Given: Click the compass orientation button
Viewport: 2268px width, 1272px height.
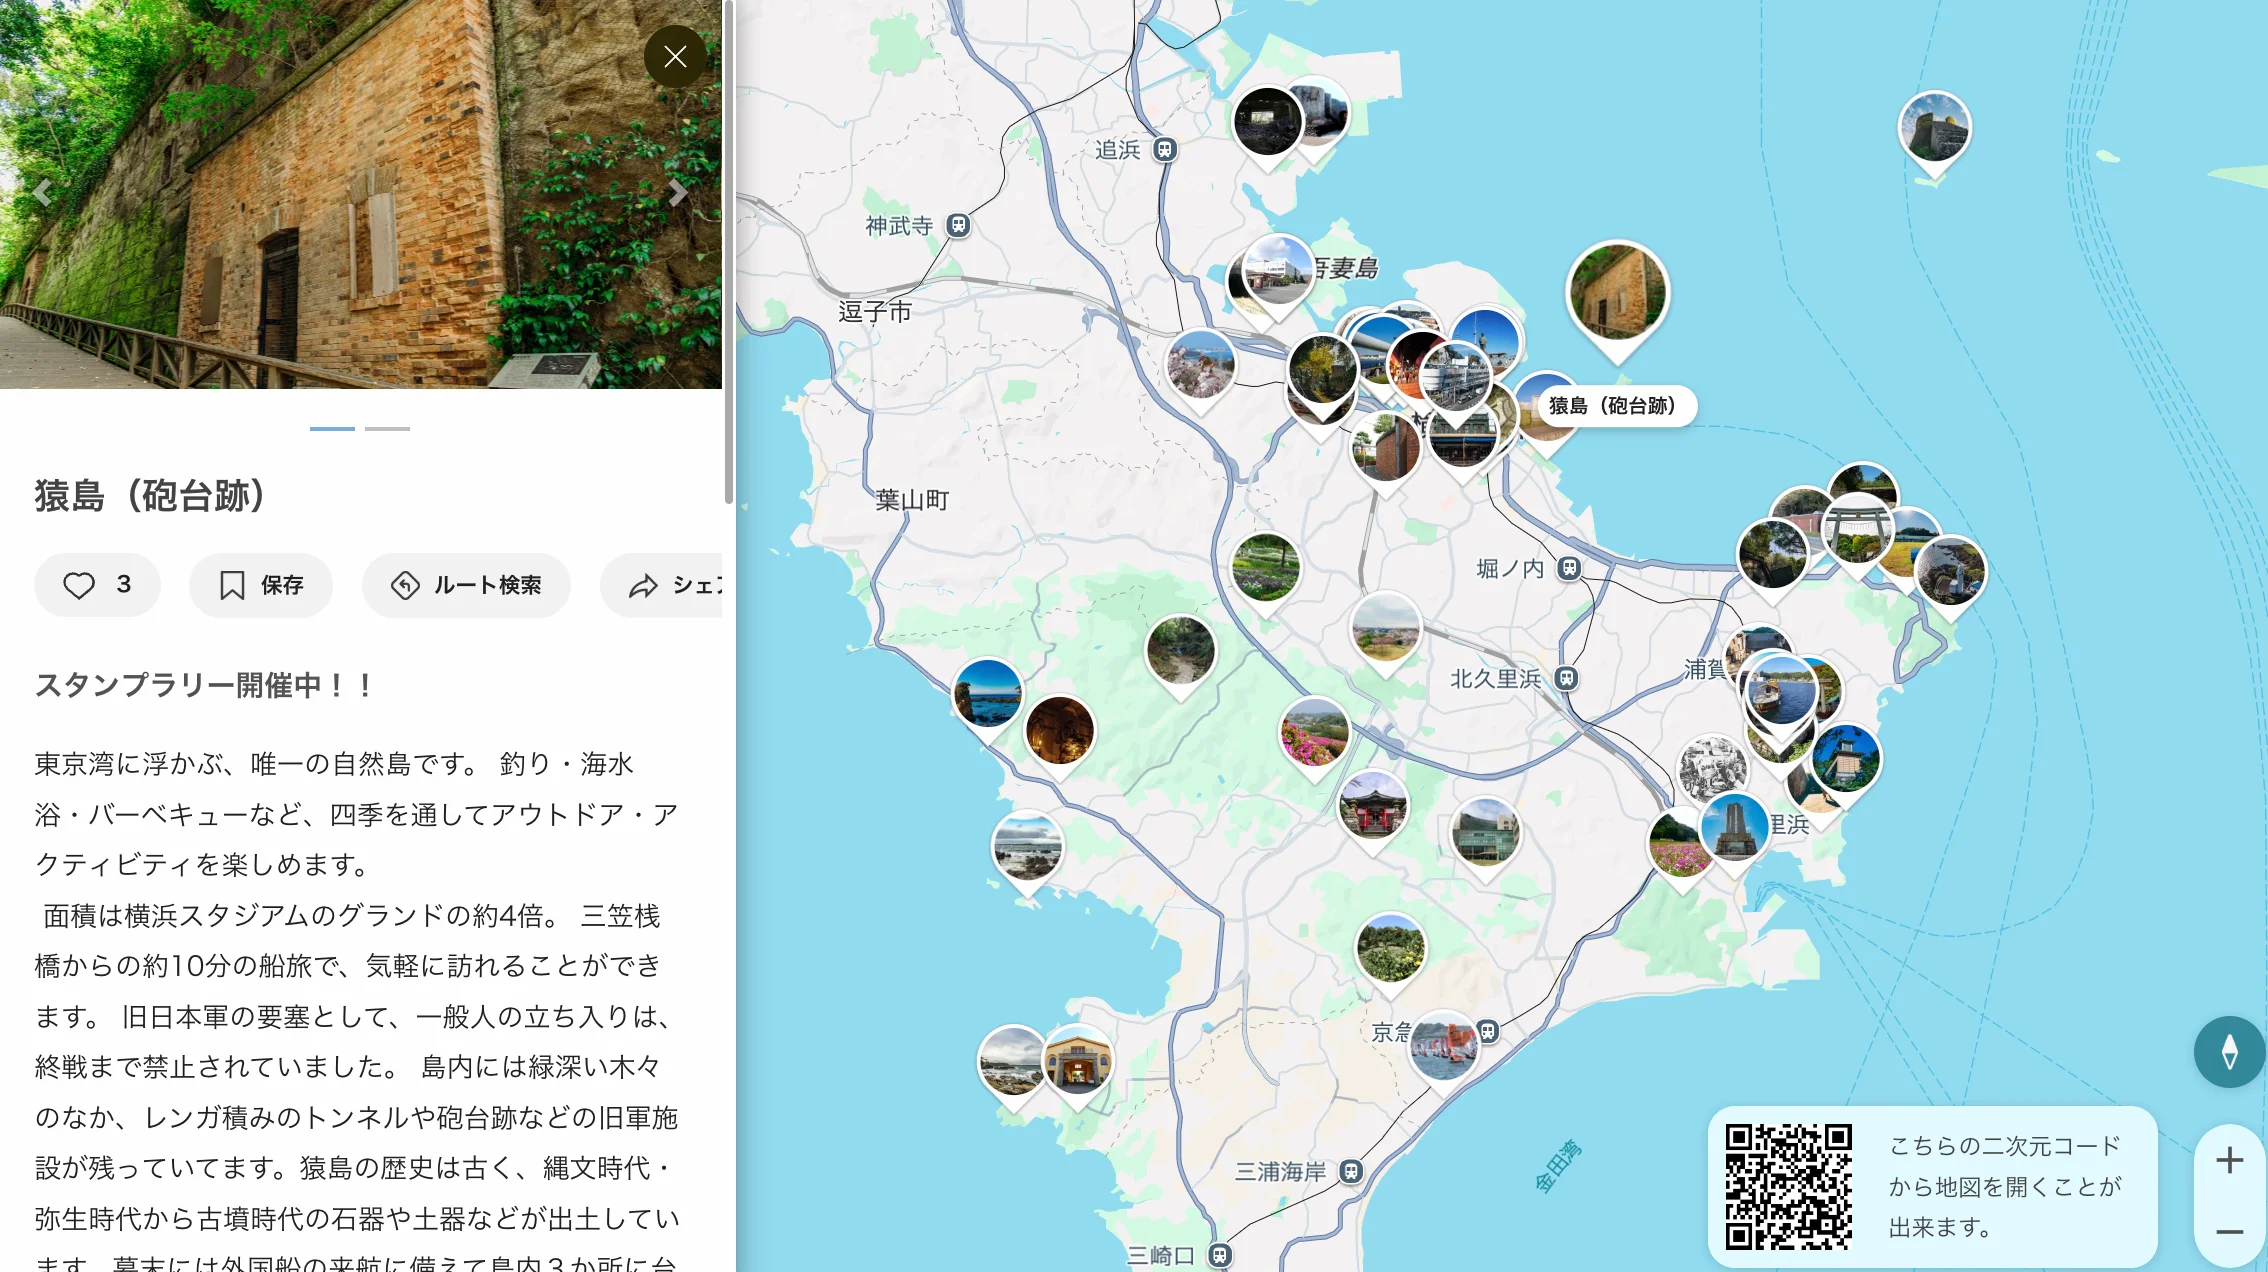Looking at the screenshot, I should pyautogui.click(x=2229, y=1051).
